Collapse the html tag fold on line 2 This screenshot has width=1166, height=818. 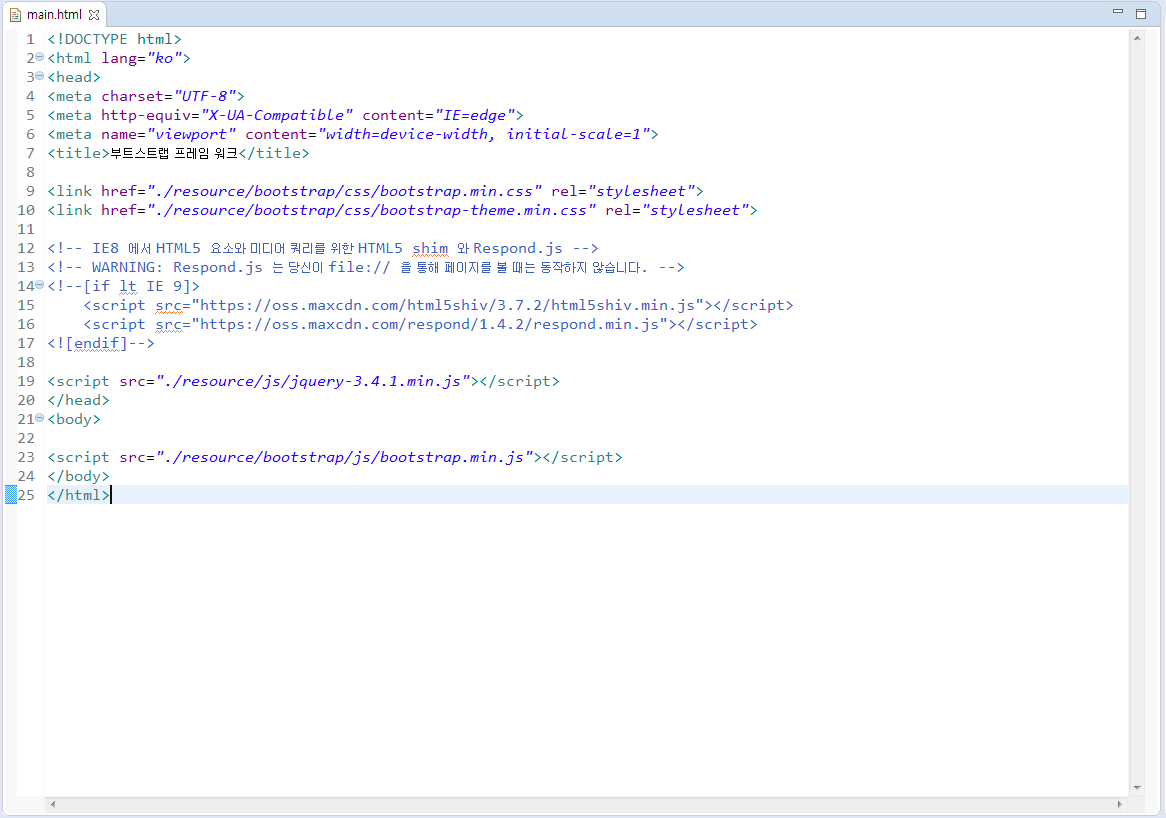(40, 57)
